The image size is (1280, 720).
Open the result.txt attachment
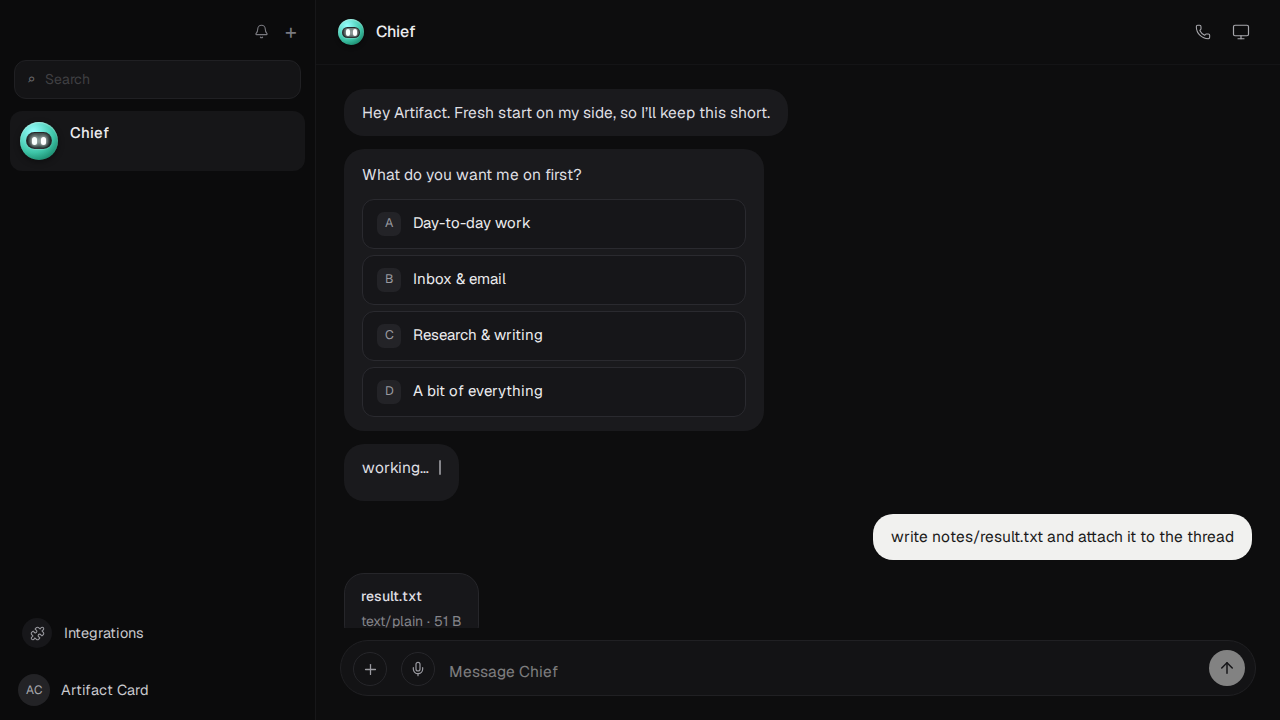point(411,601)
